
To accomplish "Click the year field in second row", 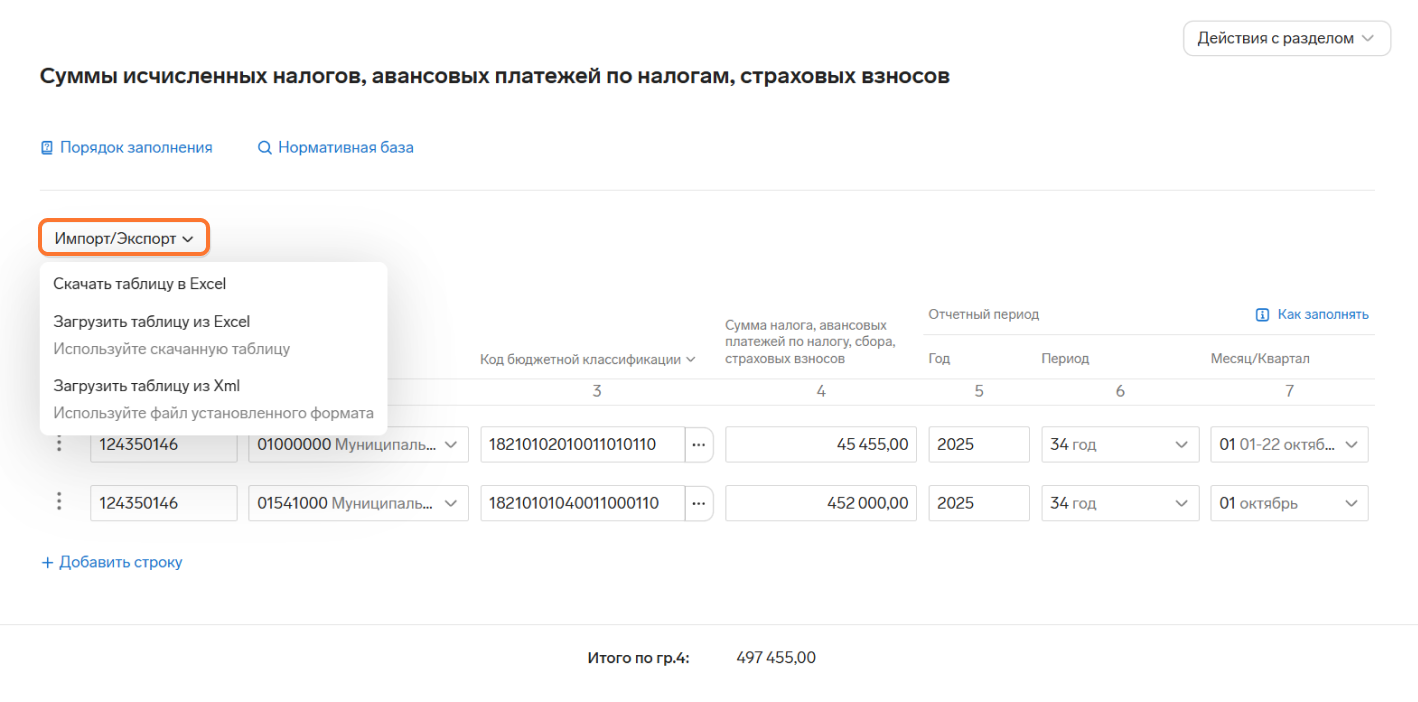I will point(978,503).
